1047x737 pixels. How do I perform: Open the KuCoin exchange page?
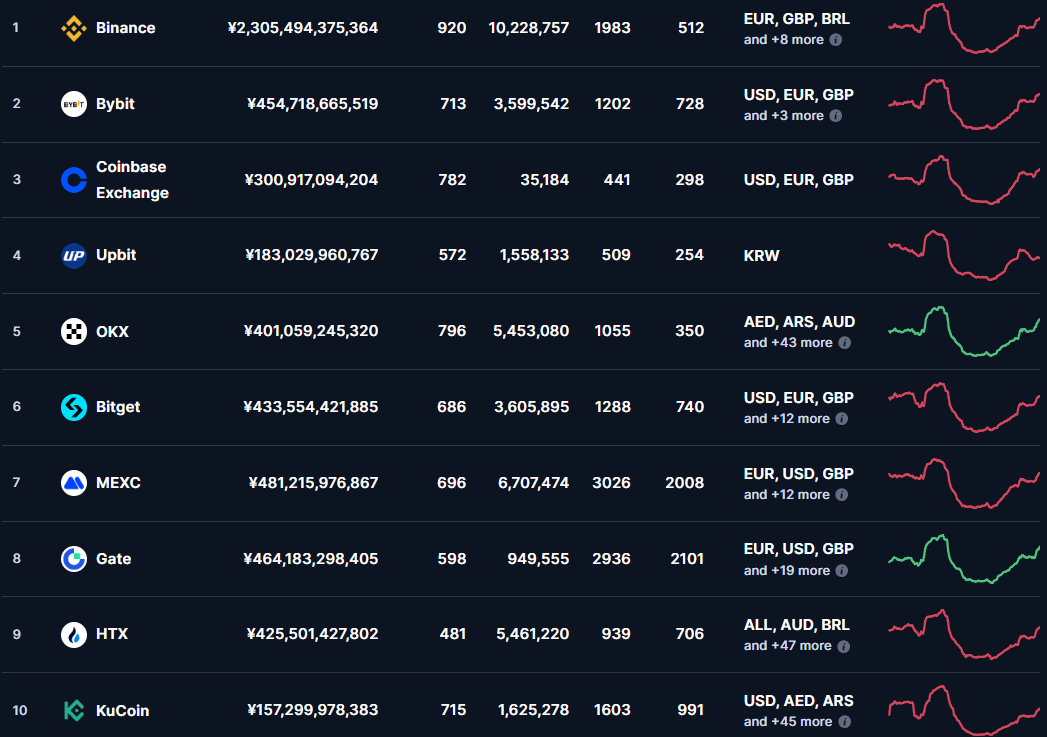(x=122, y=710)
